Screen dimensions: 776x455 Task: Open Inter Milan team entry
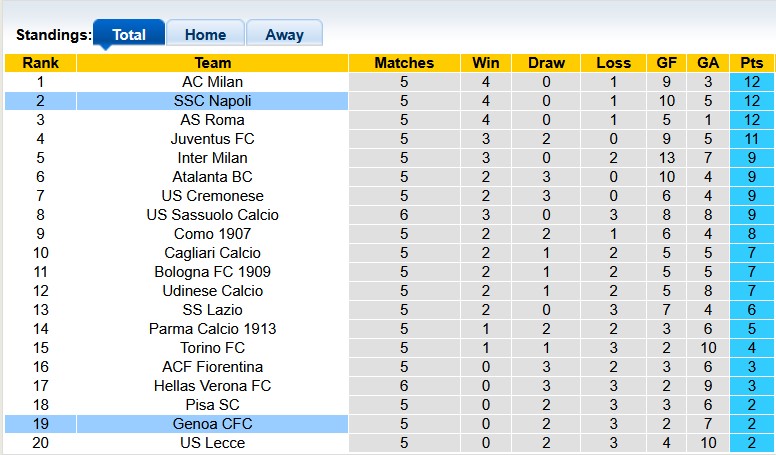[212, 158]
